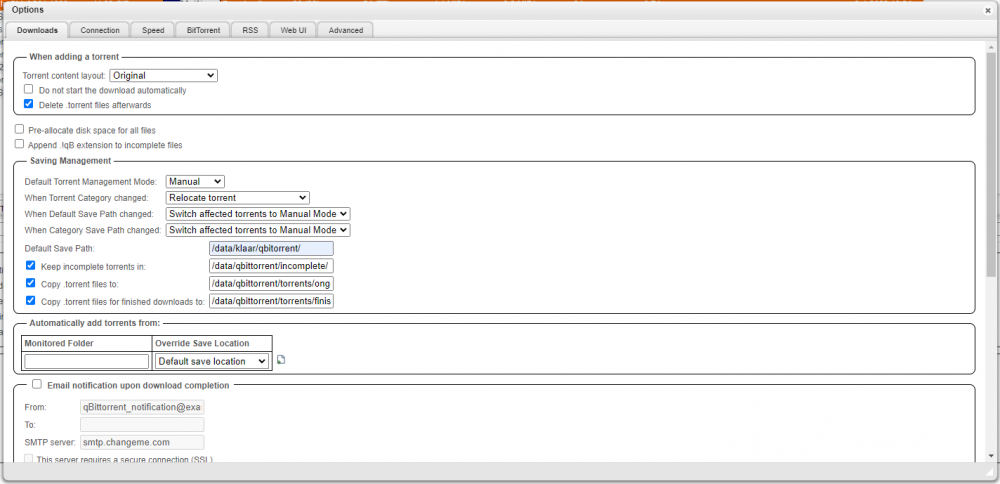This screenshot has width=1000, height=484.
Task: Toggle This server requires a secure connection
Action: pyautogui.click(x=28, y=458)
